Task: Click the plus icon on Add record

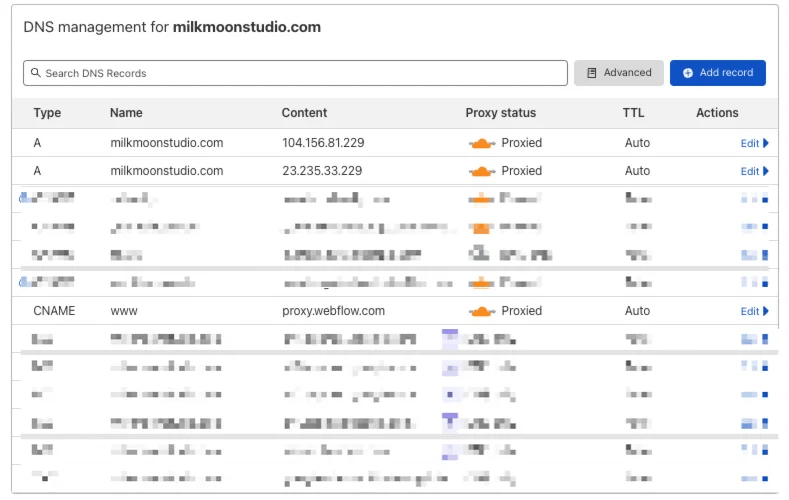Action: click(x=687, y=73)
